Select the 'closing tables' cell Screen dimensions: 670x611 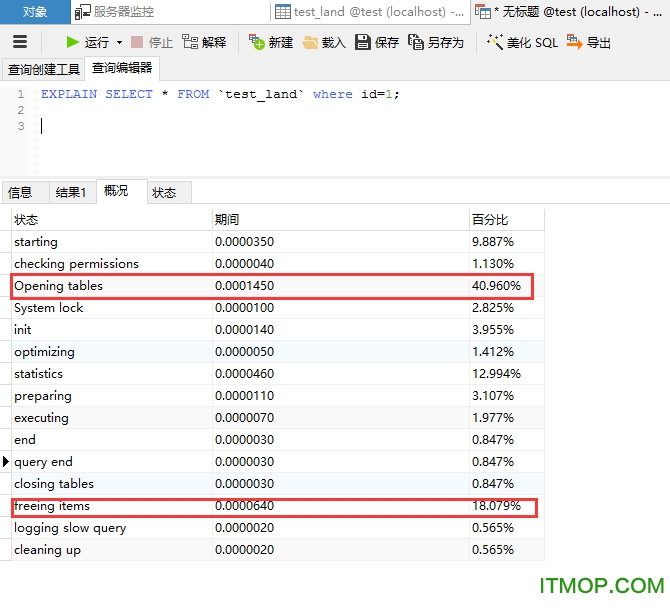(112, 484)
